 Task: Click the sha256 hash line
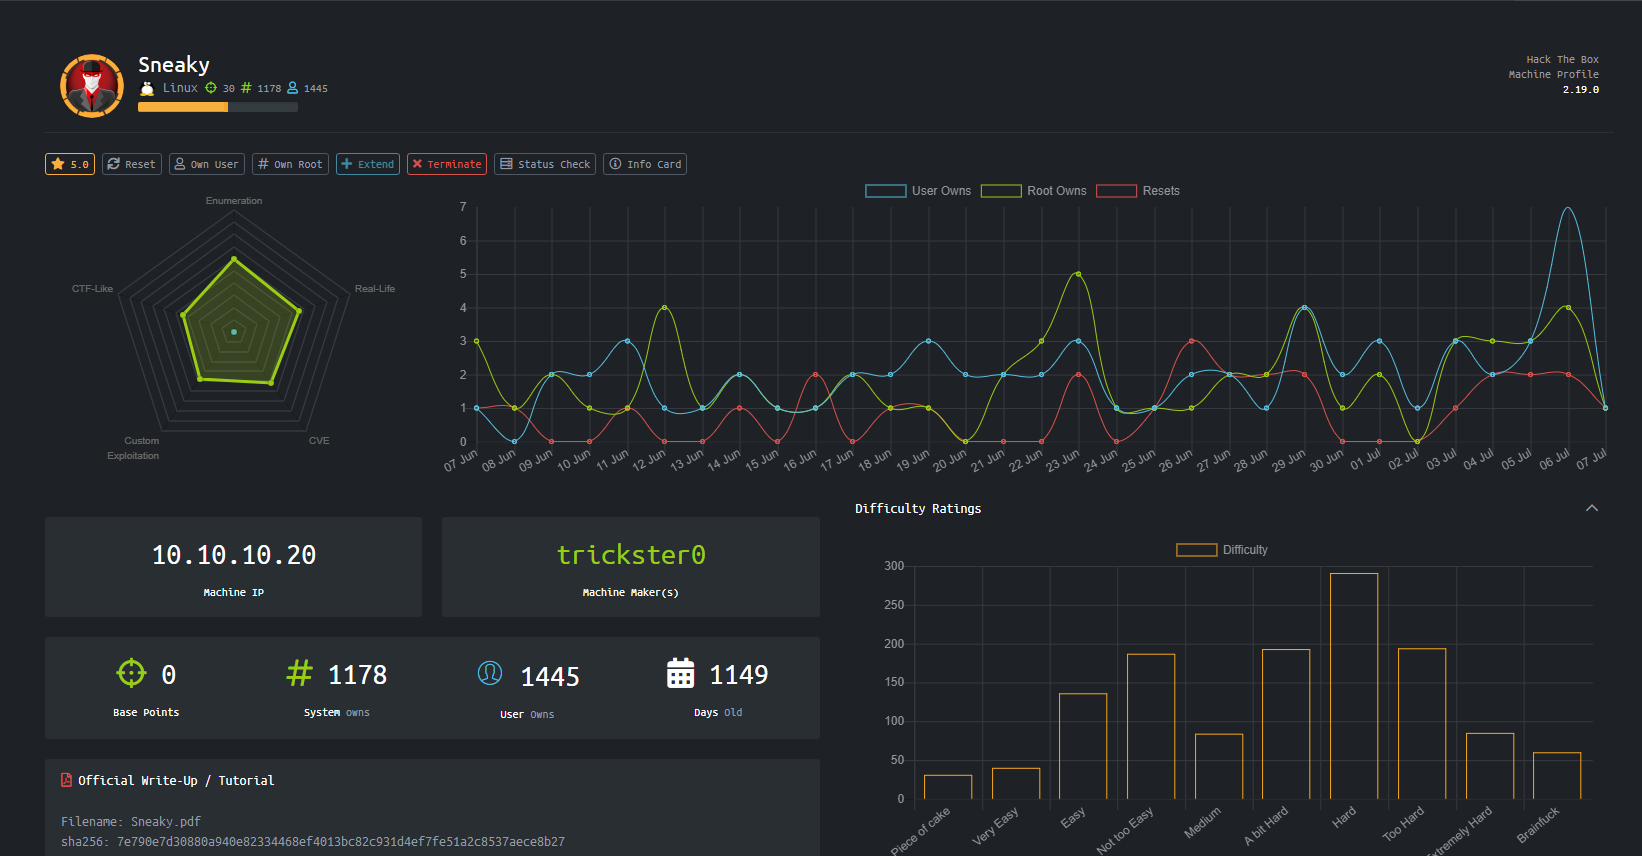click(x=313, y=841)
